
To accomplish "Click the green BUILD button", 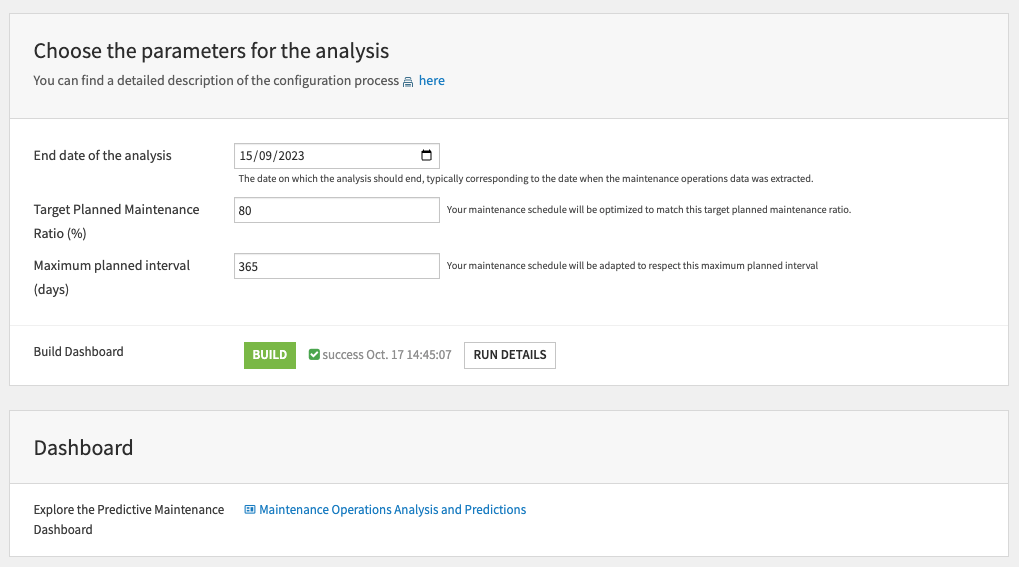I will pyautogui.click(x=270, y=355).
